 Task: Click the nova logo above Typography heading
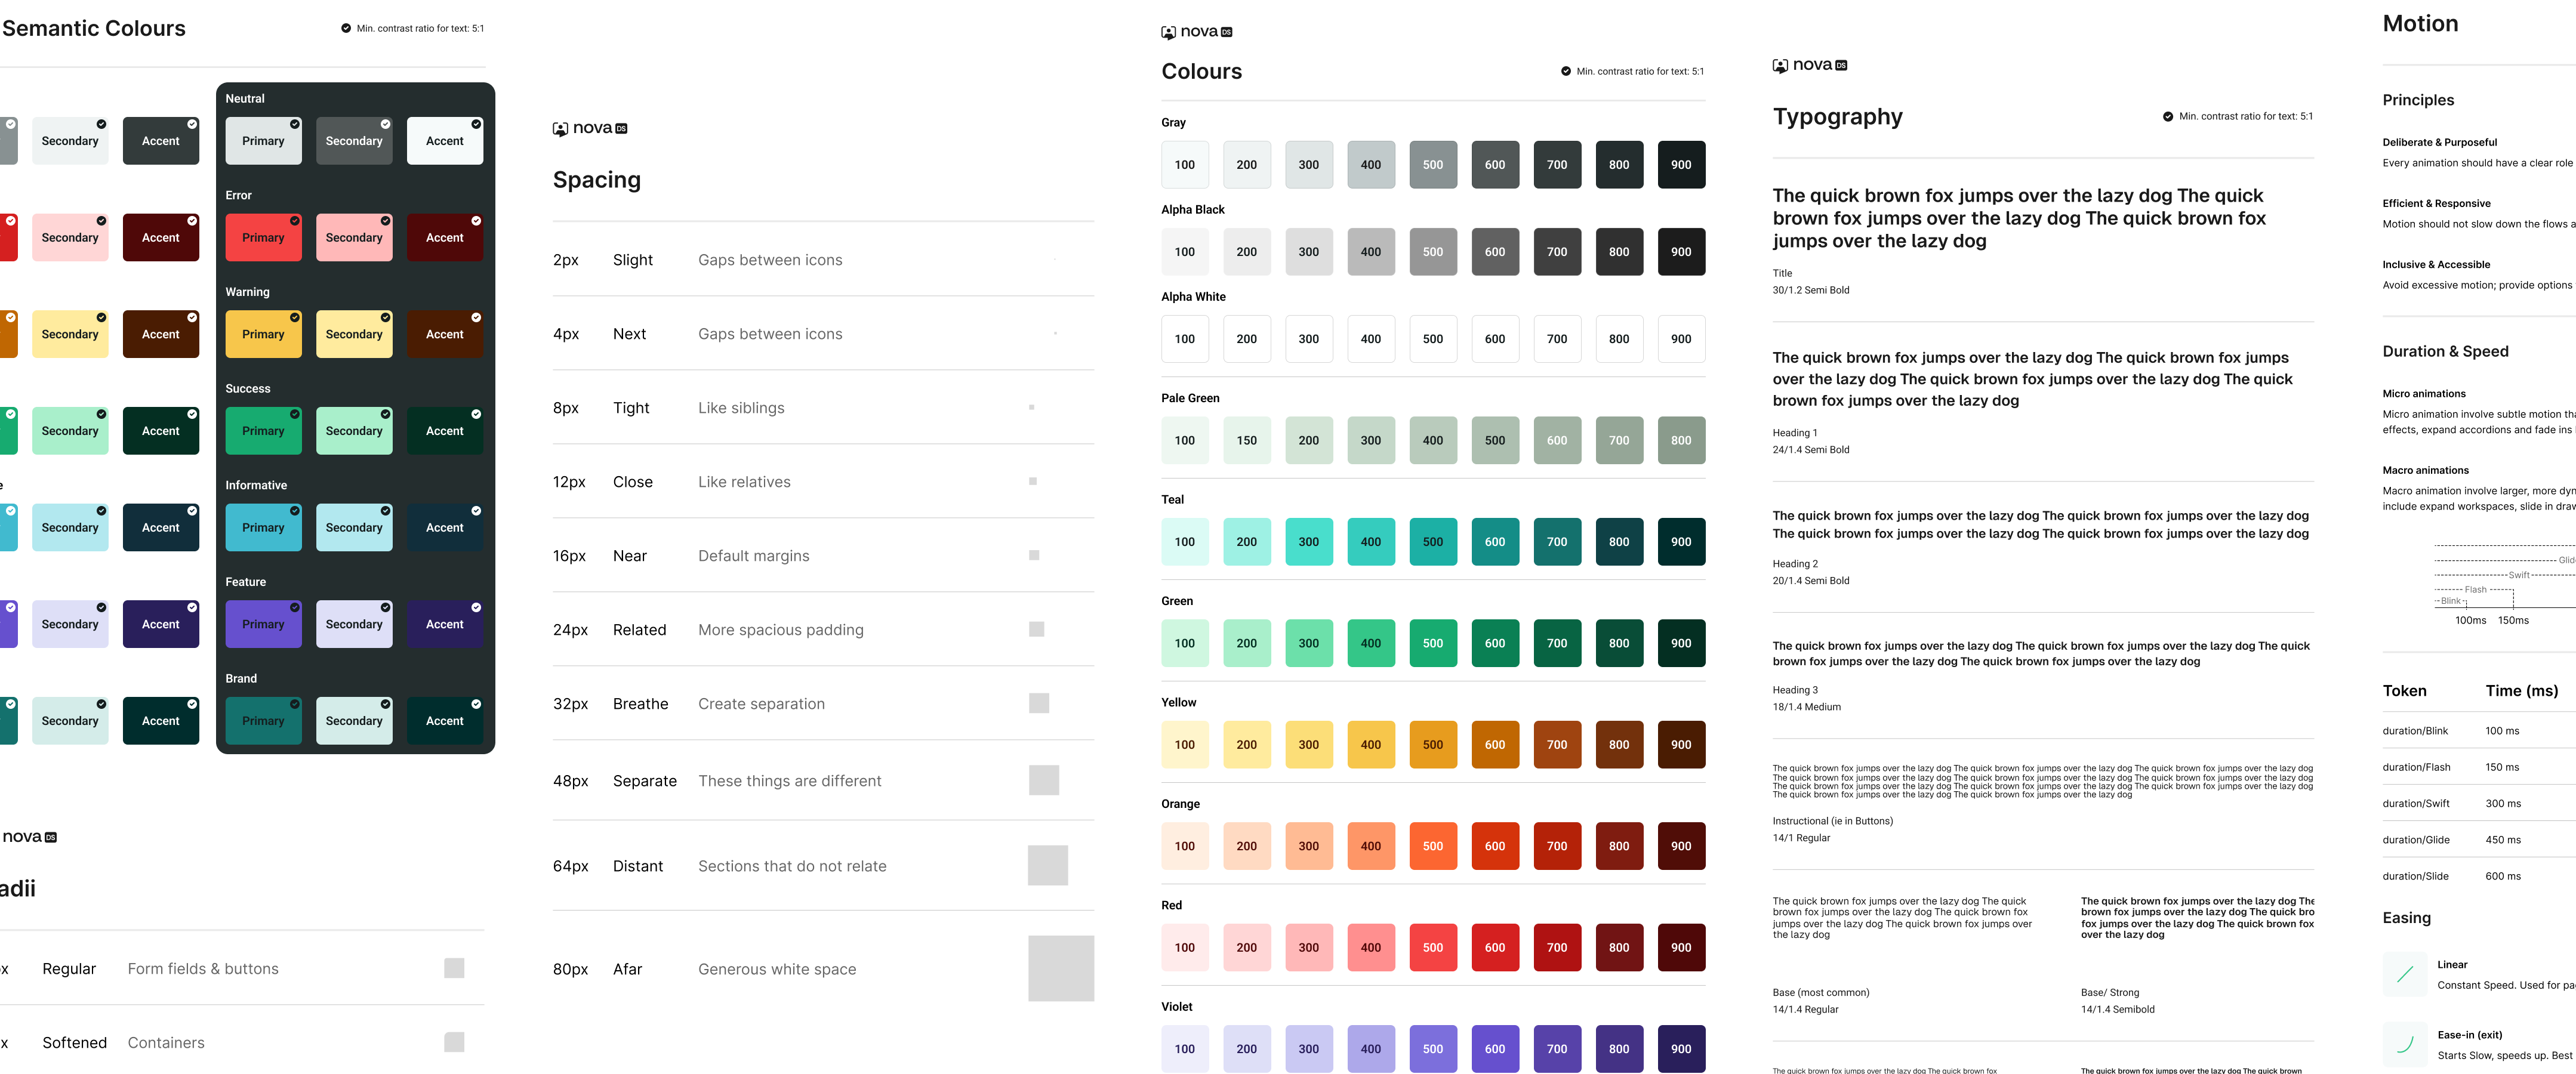[1809, 65]
